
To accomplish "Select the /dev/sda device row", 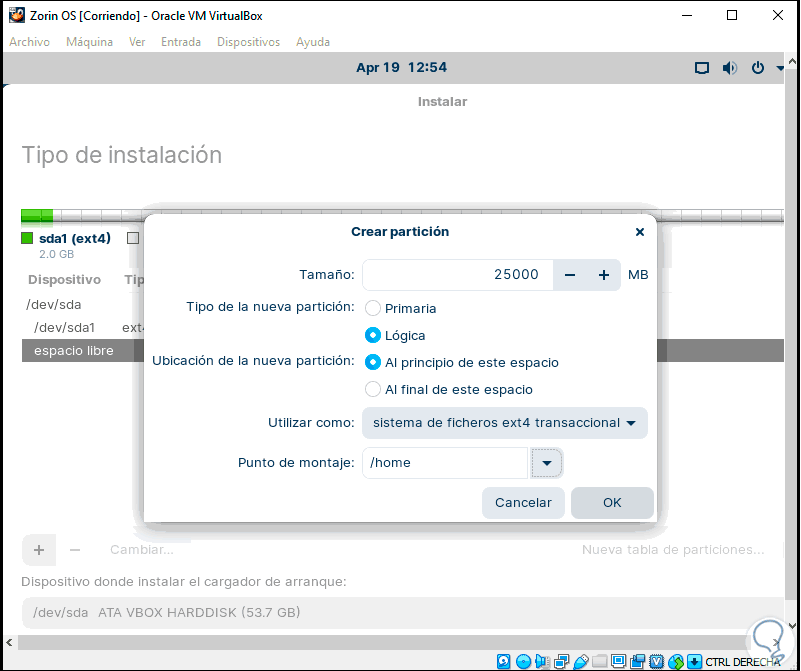I will point(54,305).
